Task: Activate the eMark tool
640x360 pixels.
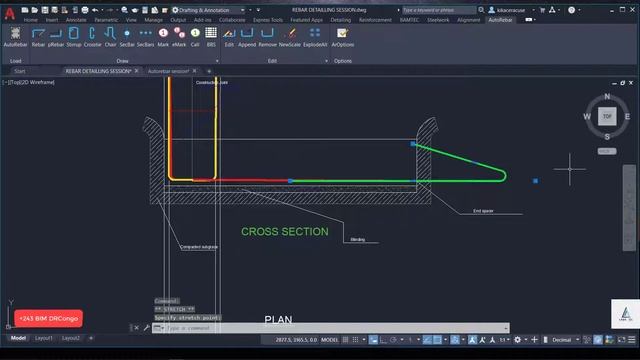Action: pos(179,37)
